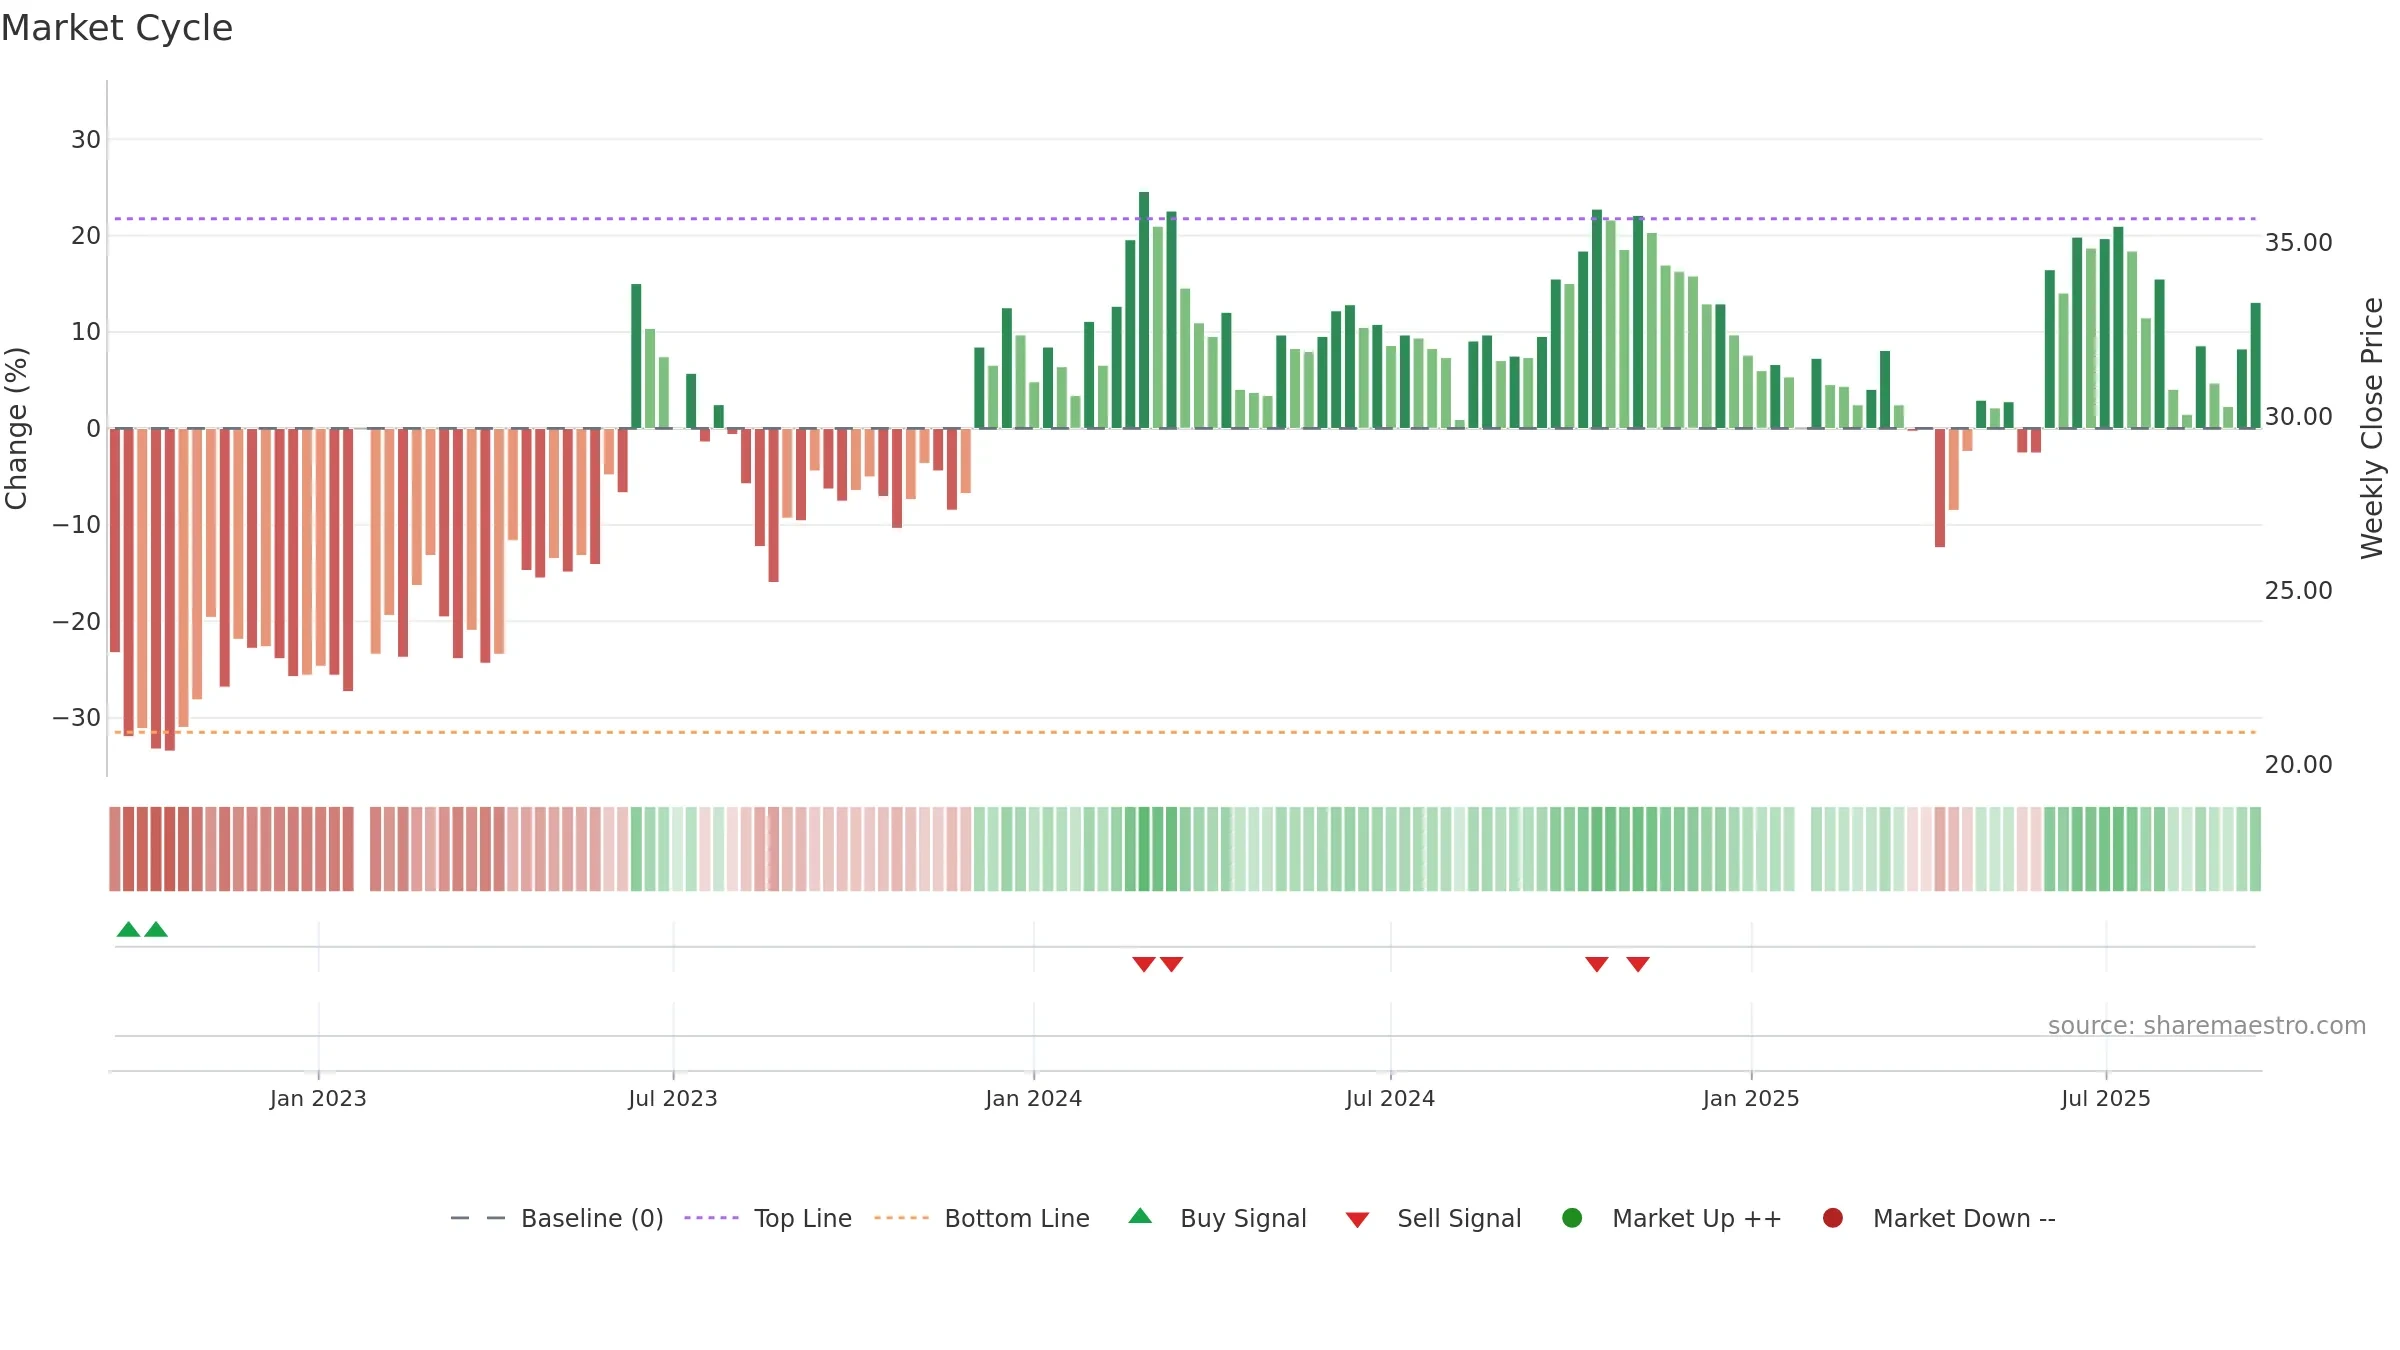Click the 30 left axis tick
Image resolution: width=2400 pixels, height=1350 pixels.
coord(86,139)
